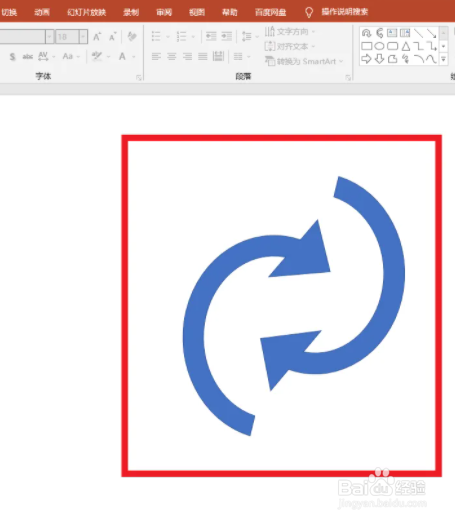Click 文字方向 text direction button
Viewport: 455px width, 521px height.
pos(290,32)
